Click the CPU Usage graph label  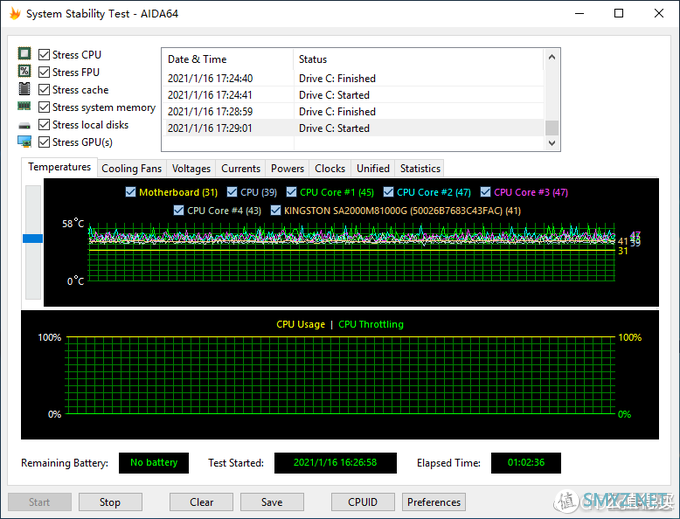(x=301, y=324)
